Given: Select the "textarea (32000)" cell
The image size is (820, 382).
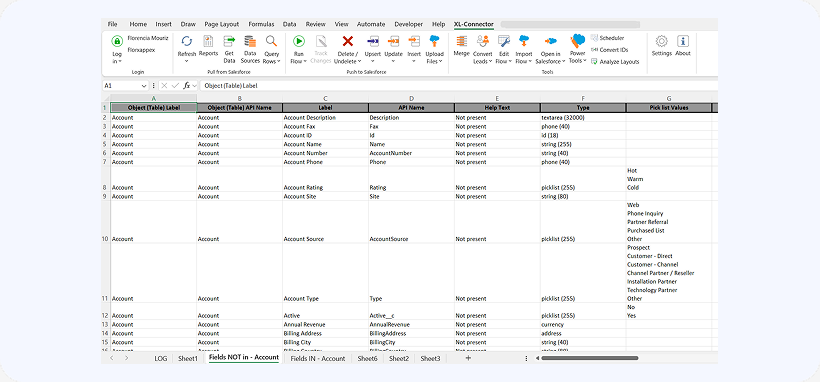Looking at the screenshot, I should point(583,118).
